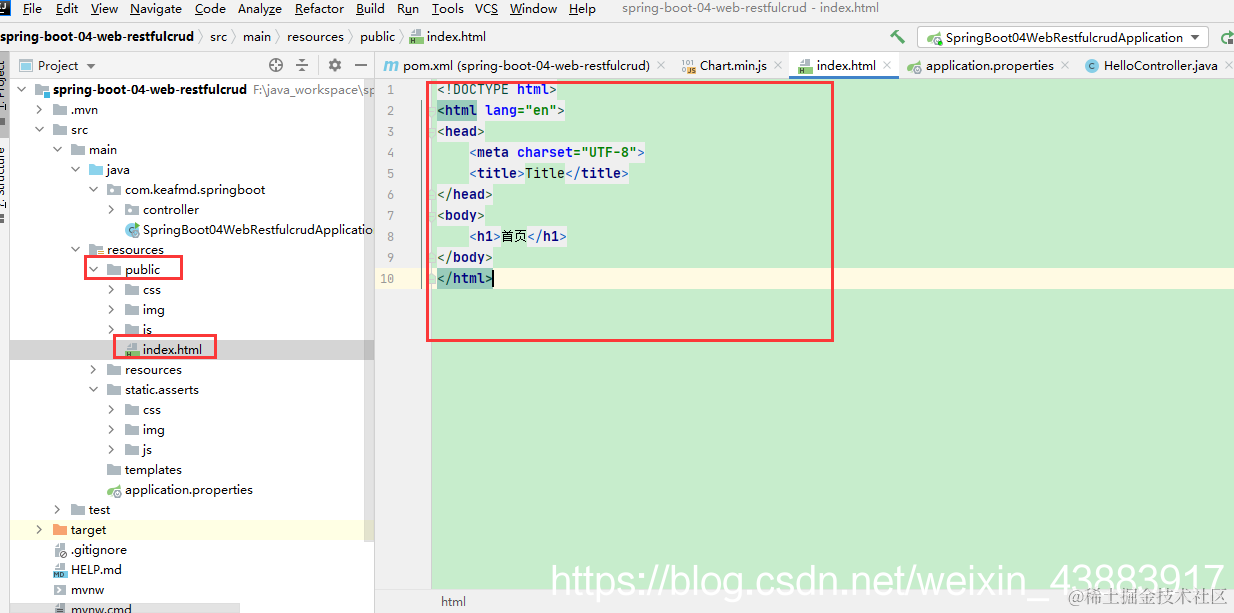Hide the Project tool window with minus icon
This screenshot has height=613, width=1234.
pyautogui.click(x=359, y=65)
